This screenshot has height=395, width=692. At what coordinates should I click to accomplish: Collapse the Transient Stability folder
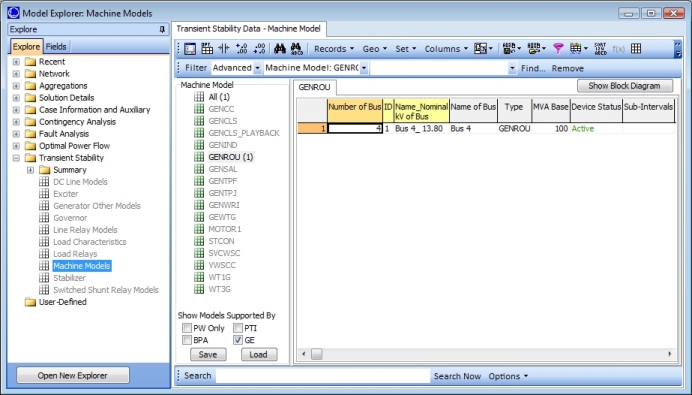(x=16, y=158)
